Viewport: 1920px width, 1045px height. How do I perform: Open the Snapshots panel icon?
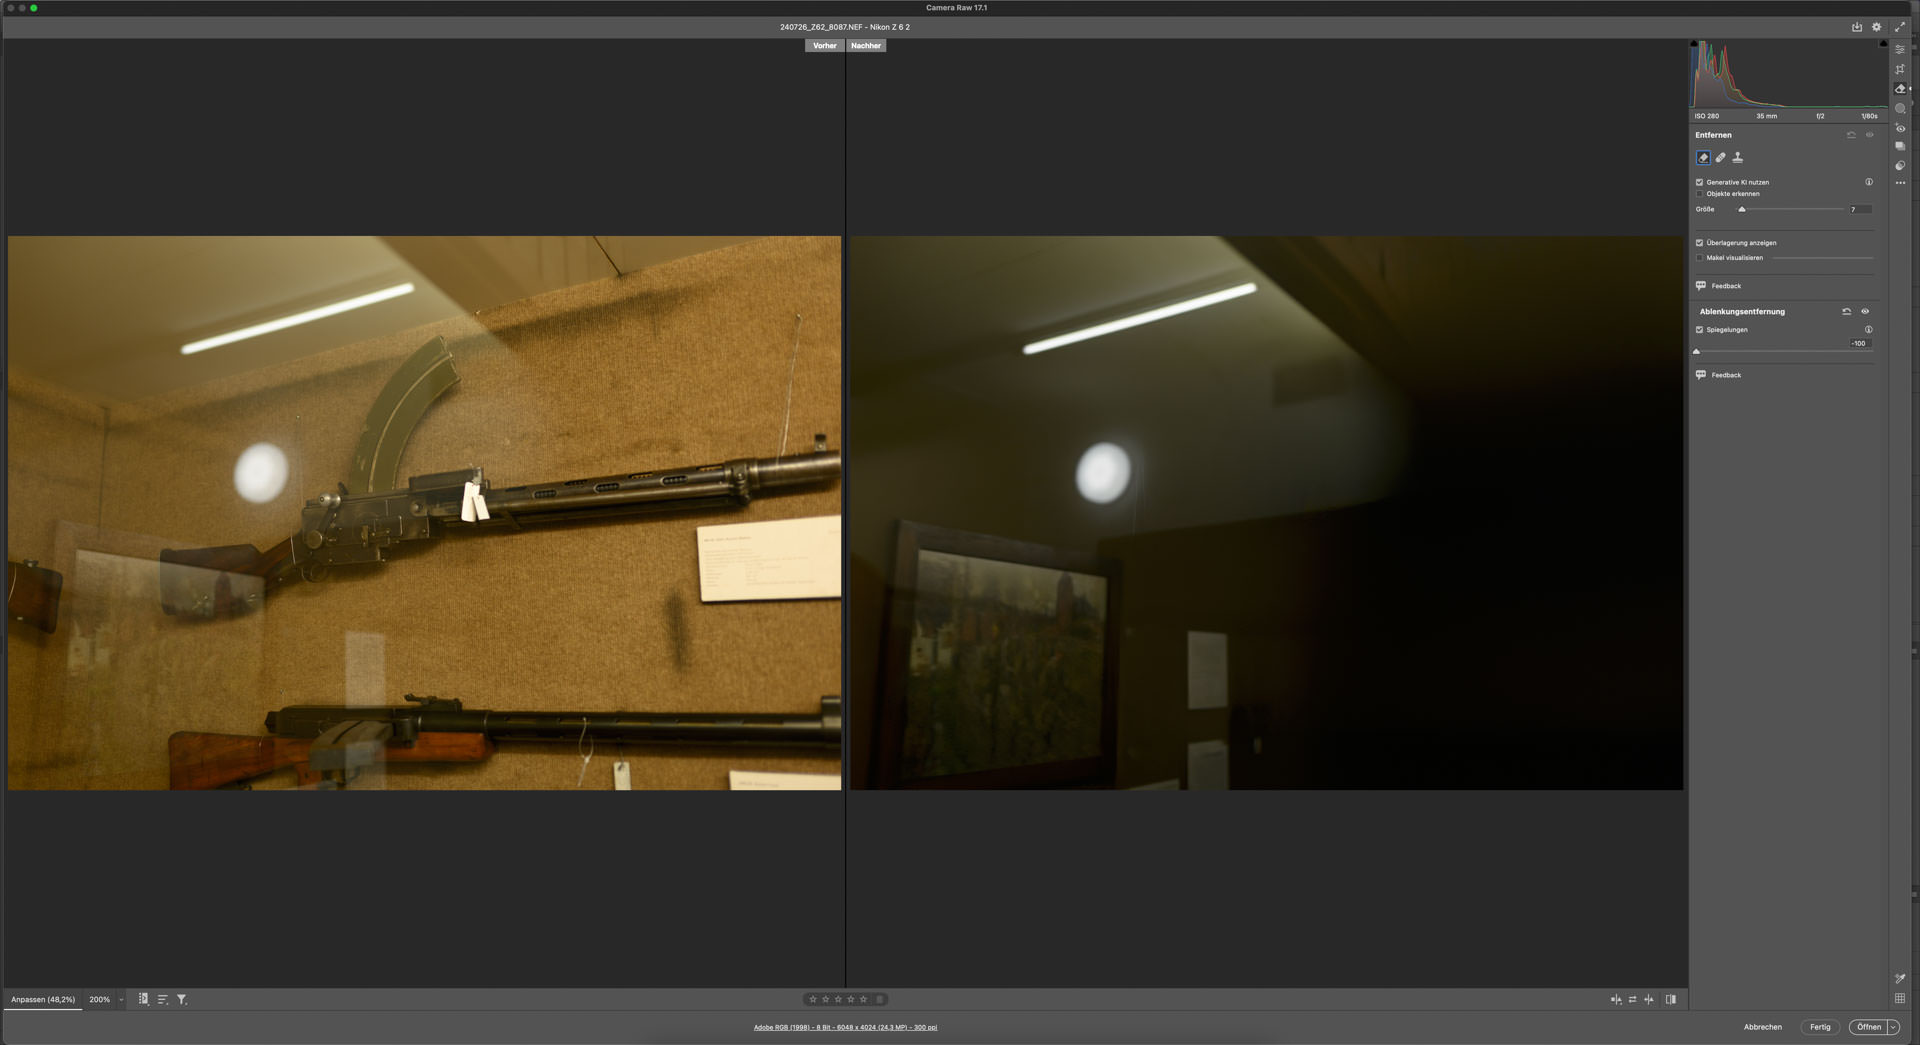[1900, 146]
